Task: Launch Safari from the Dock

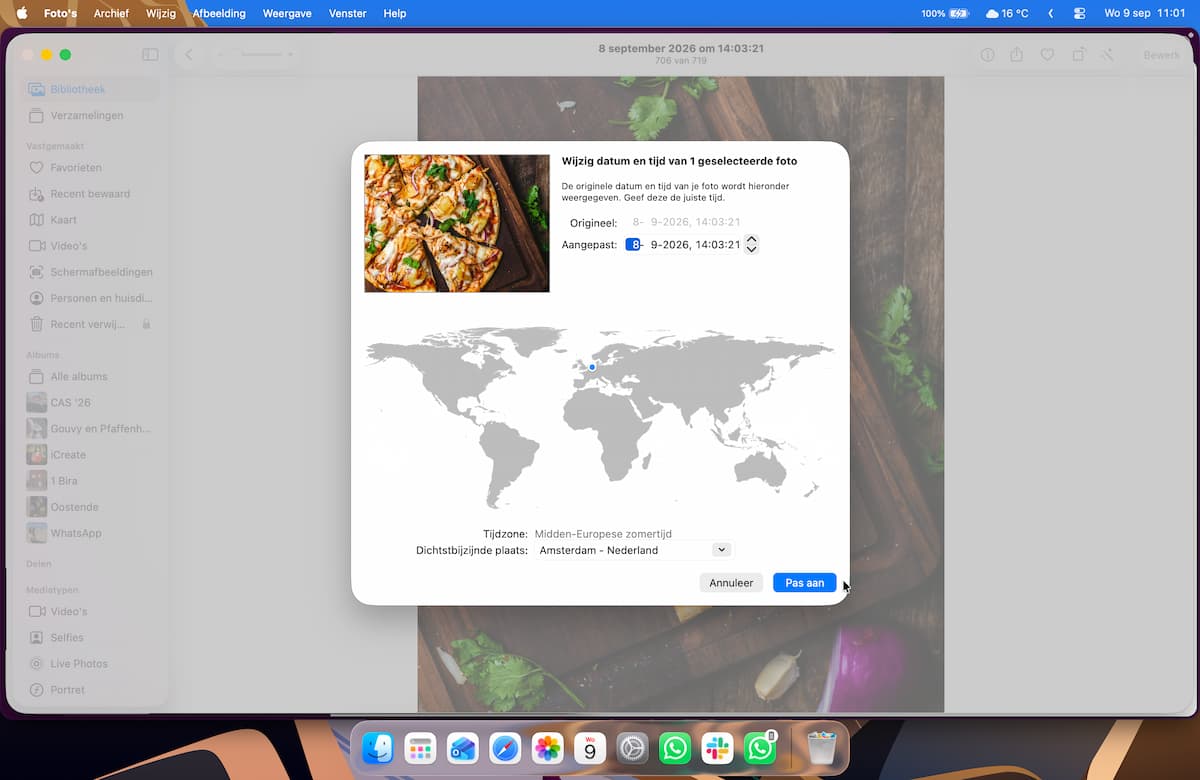Action: (x=505, y=747)
